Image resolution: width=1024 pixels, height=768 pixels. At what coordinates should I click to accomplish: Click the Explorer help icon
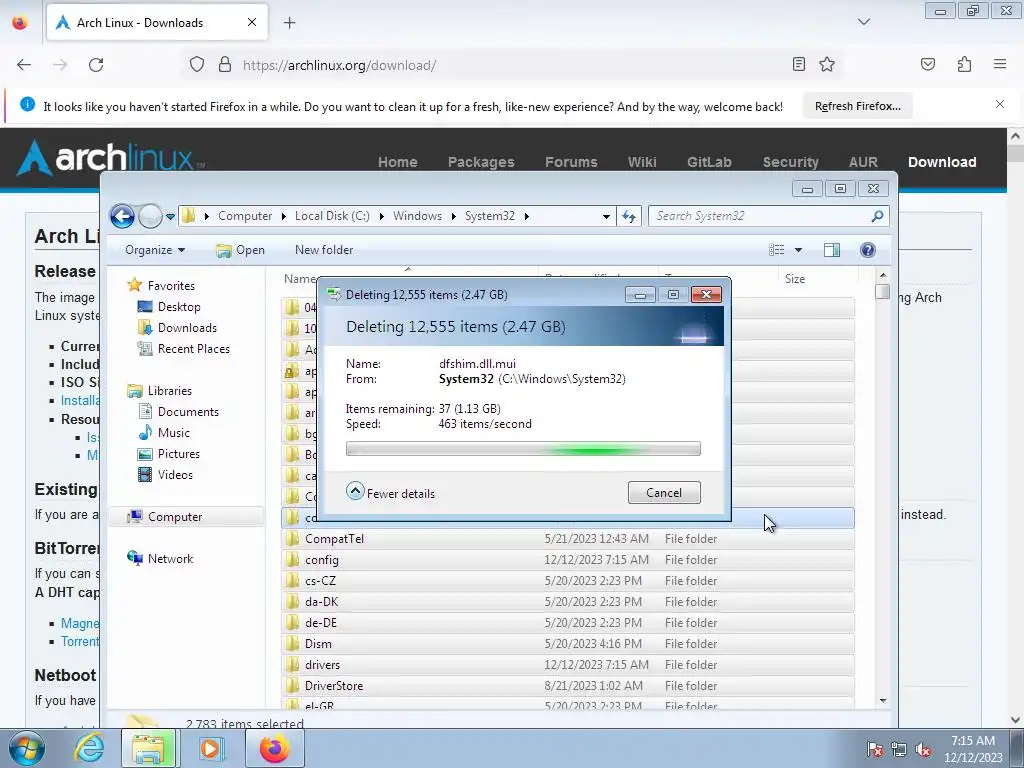tap(867, 250)
